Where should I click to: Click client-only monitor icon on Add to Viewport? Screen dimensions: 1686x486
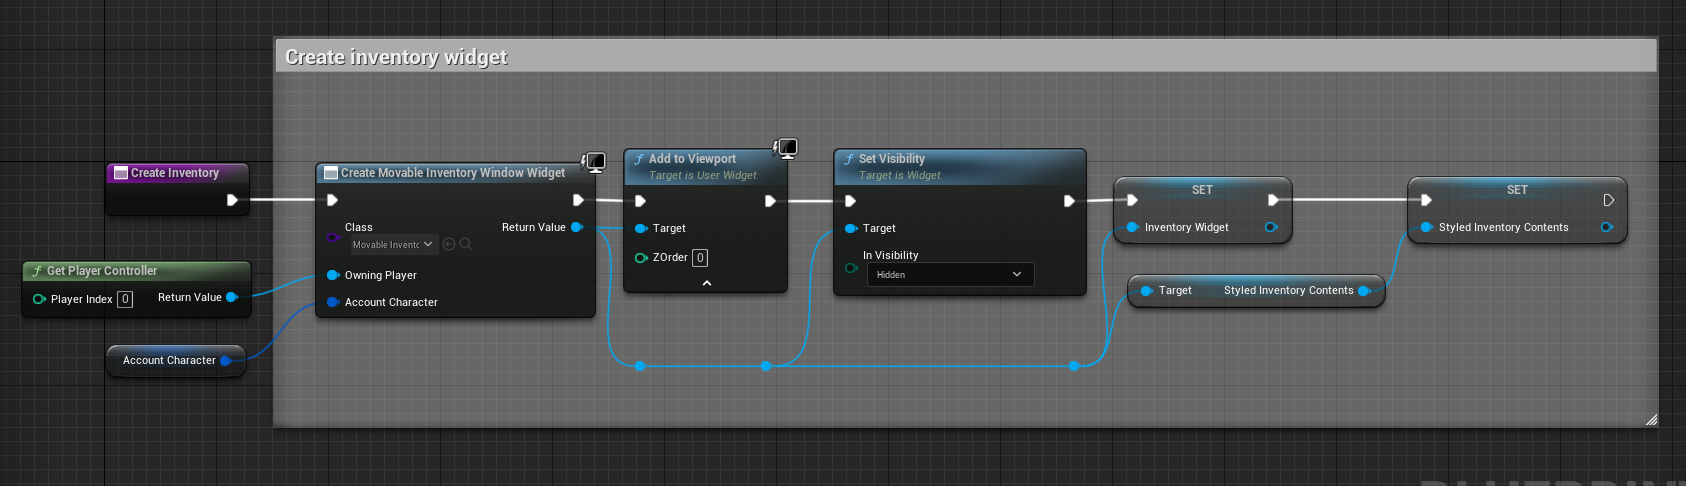[x=786, y=149]
